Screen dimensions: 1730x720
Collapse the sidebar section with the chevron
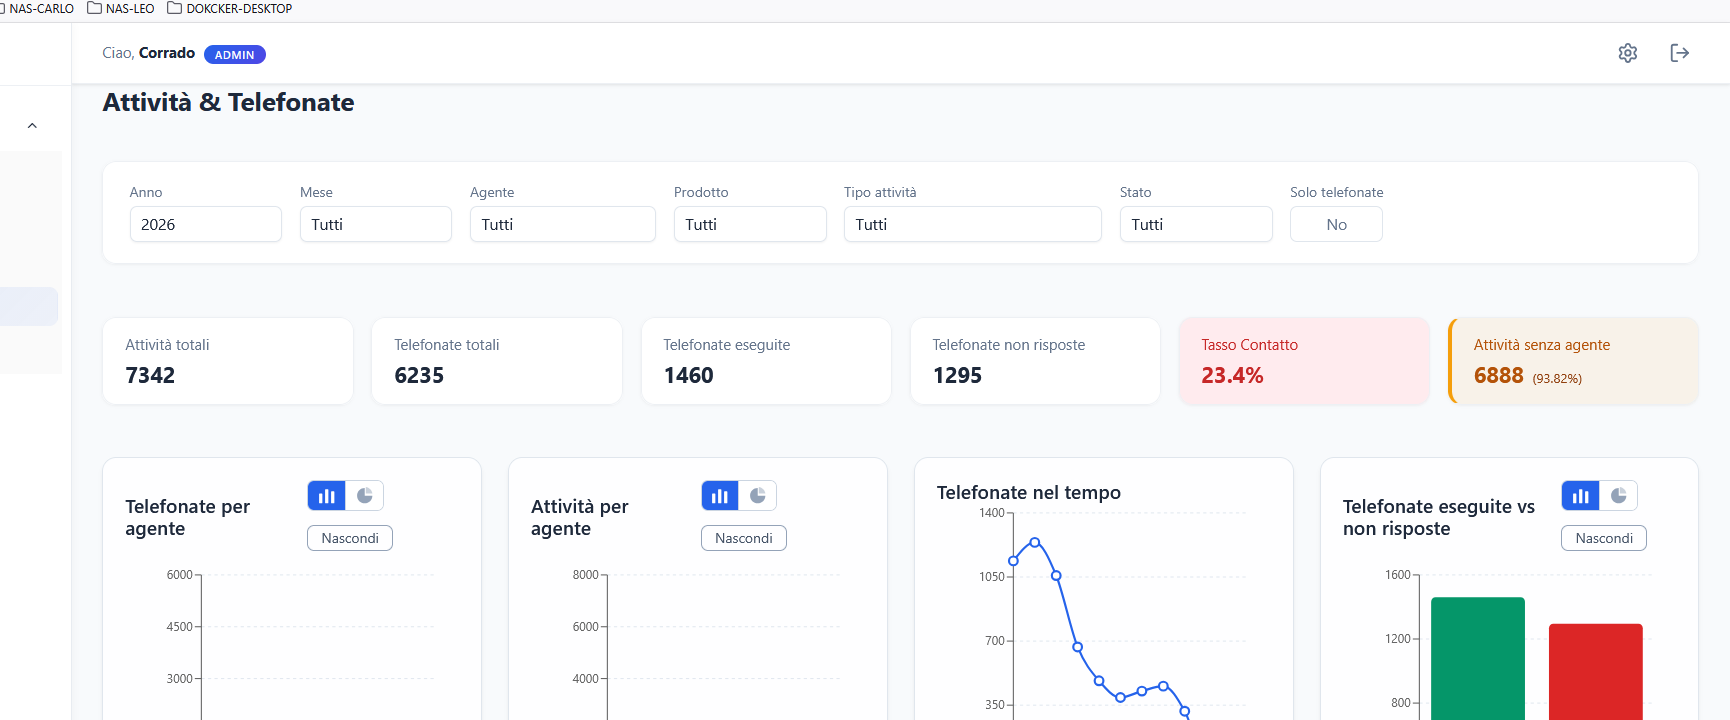tap(32, 126)
